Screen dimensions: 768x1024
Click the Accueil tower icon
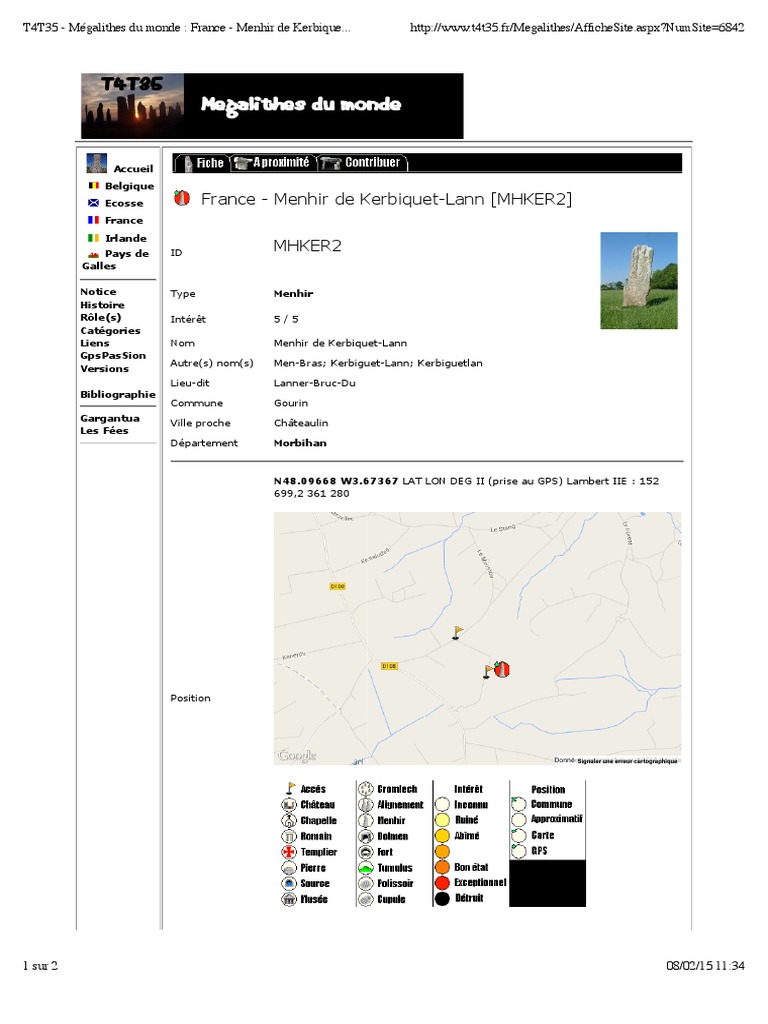point(97,163)
